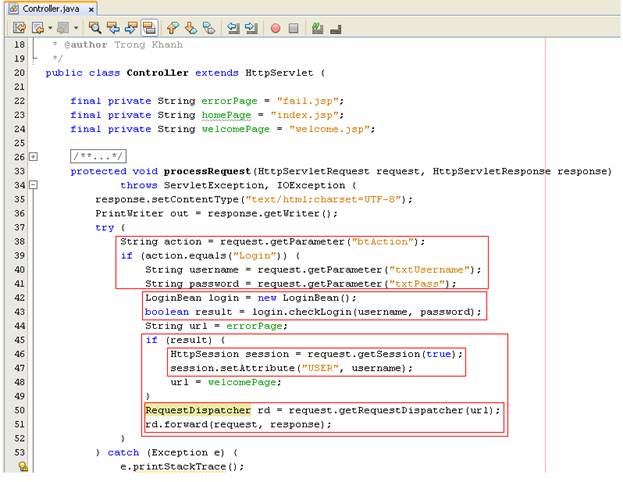Click Toggle Bookmark icon

pyautogui.click(x=209, y=28)
